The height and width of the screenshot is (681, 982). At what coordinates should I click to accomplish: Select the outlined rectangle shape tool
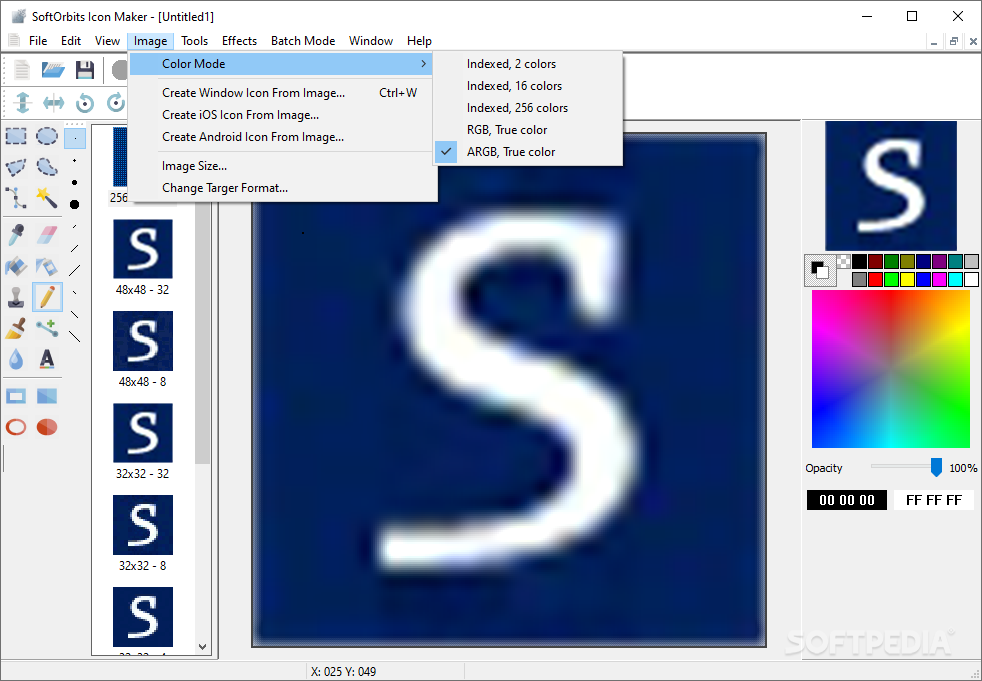16,396
